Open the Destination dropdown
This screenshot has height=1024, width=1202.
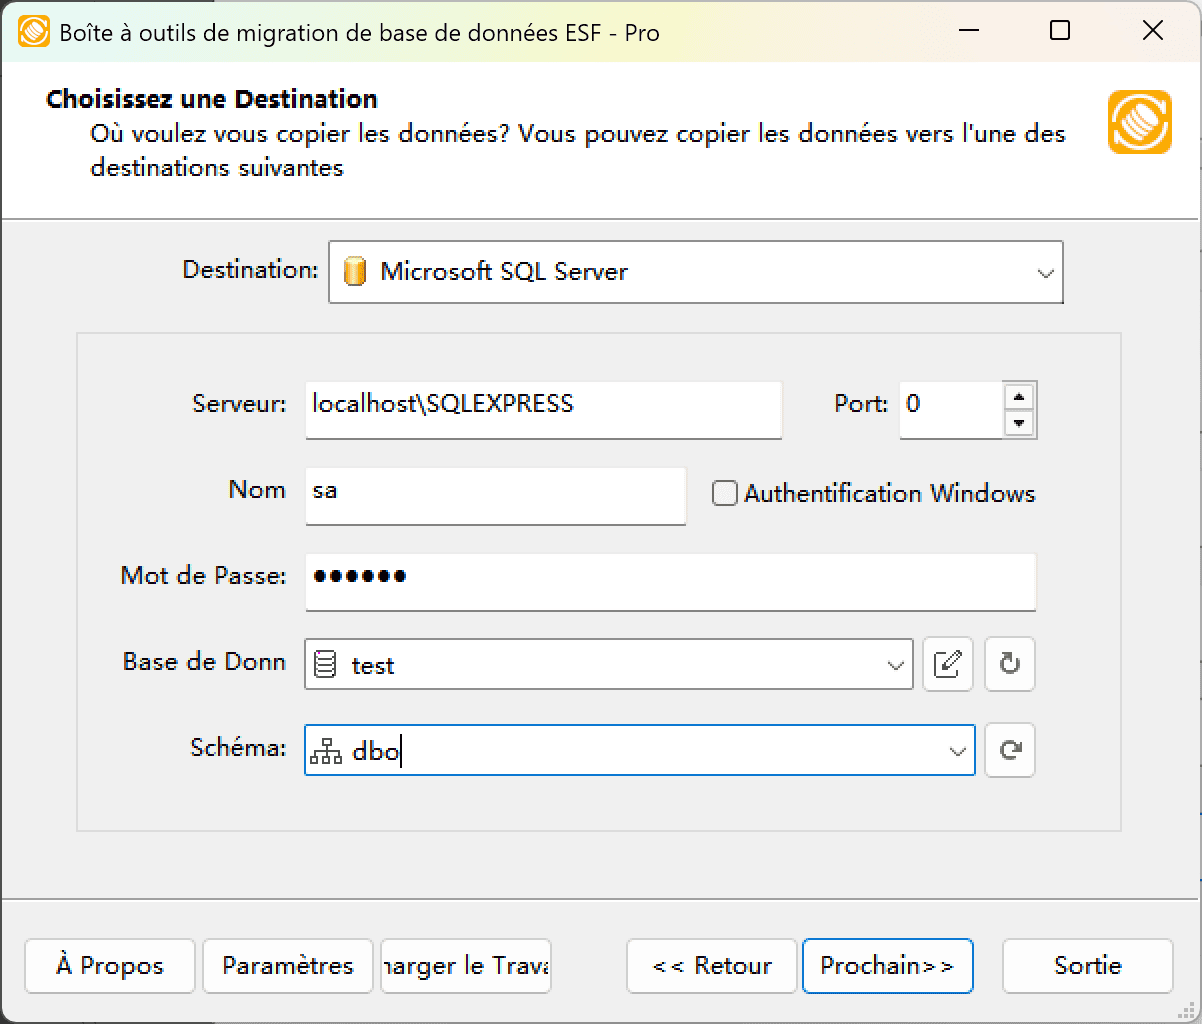tap(1045, 271)
